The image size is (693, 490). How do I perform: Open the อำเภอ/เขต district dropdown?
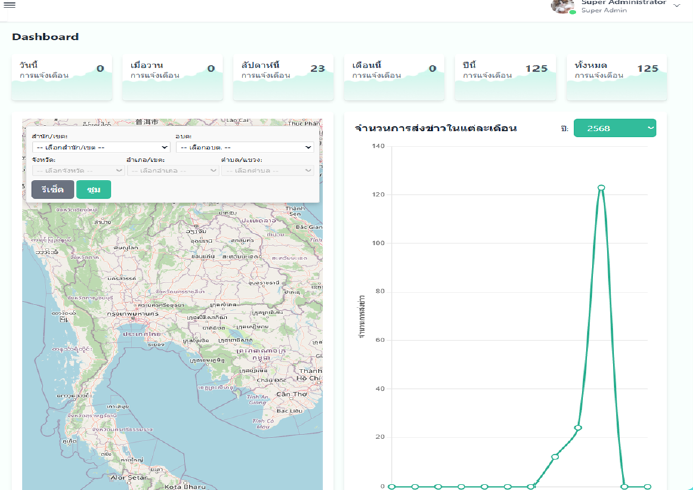[172, 171]
